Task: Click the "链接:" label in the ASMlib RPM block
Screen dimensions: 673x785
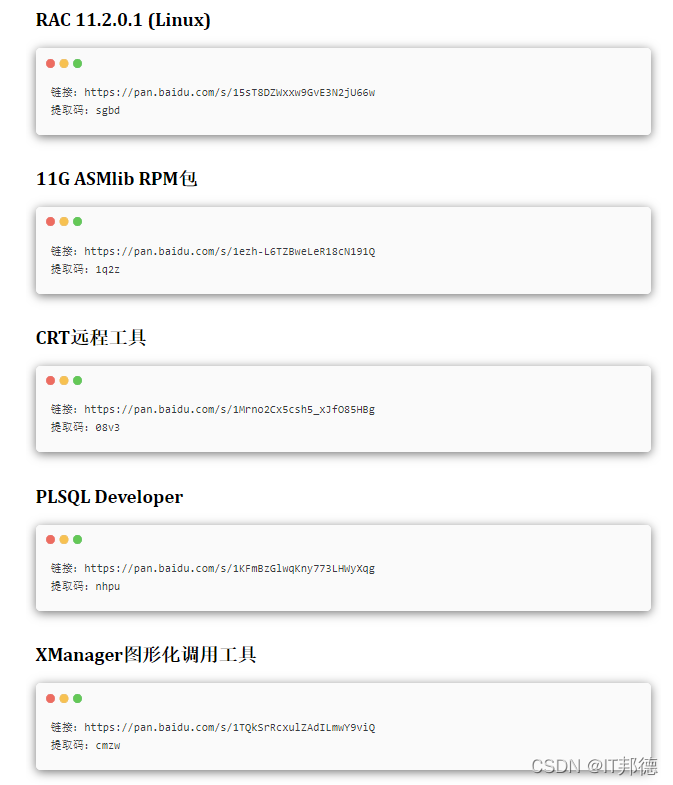Action: pos(64,251)
